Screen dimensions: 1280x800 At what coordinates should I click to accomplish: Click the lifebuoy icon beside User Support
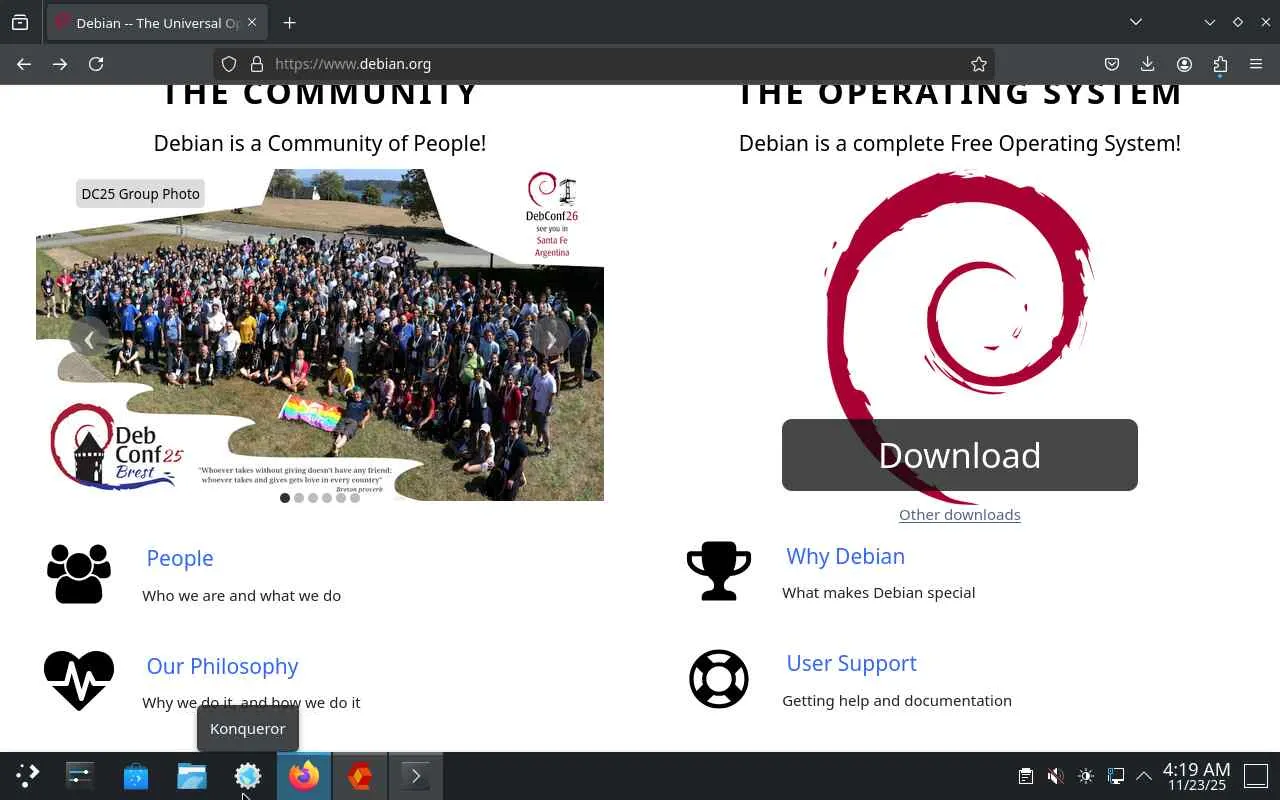(719, 679)
